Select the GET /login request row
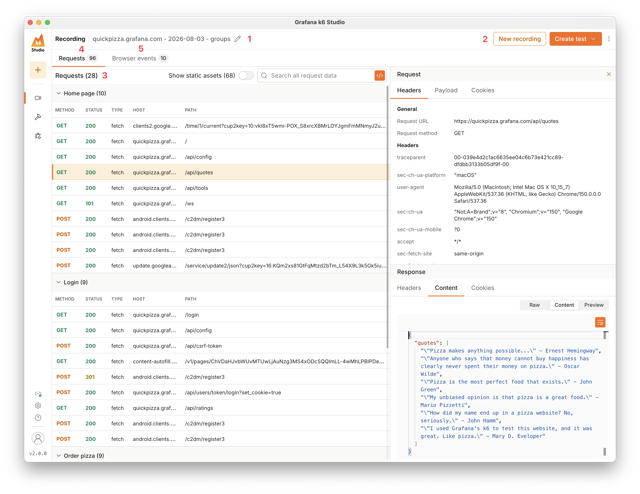The width and height of the screenshot is (640, 494). tap(220, 315)
